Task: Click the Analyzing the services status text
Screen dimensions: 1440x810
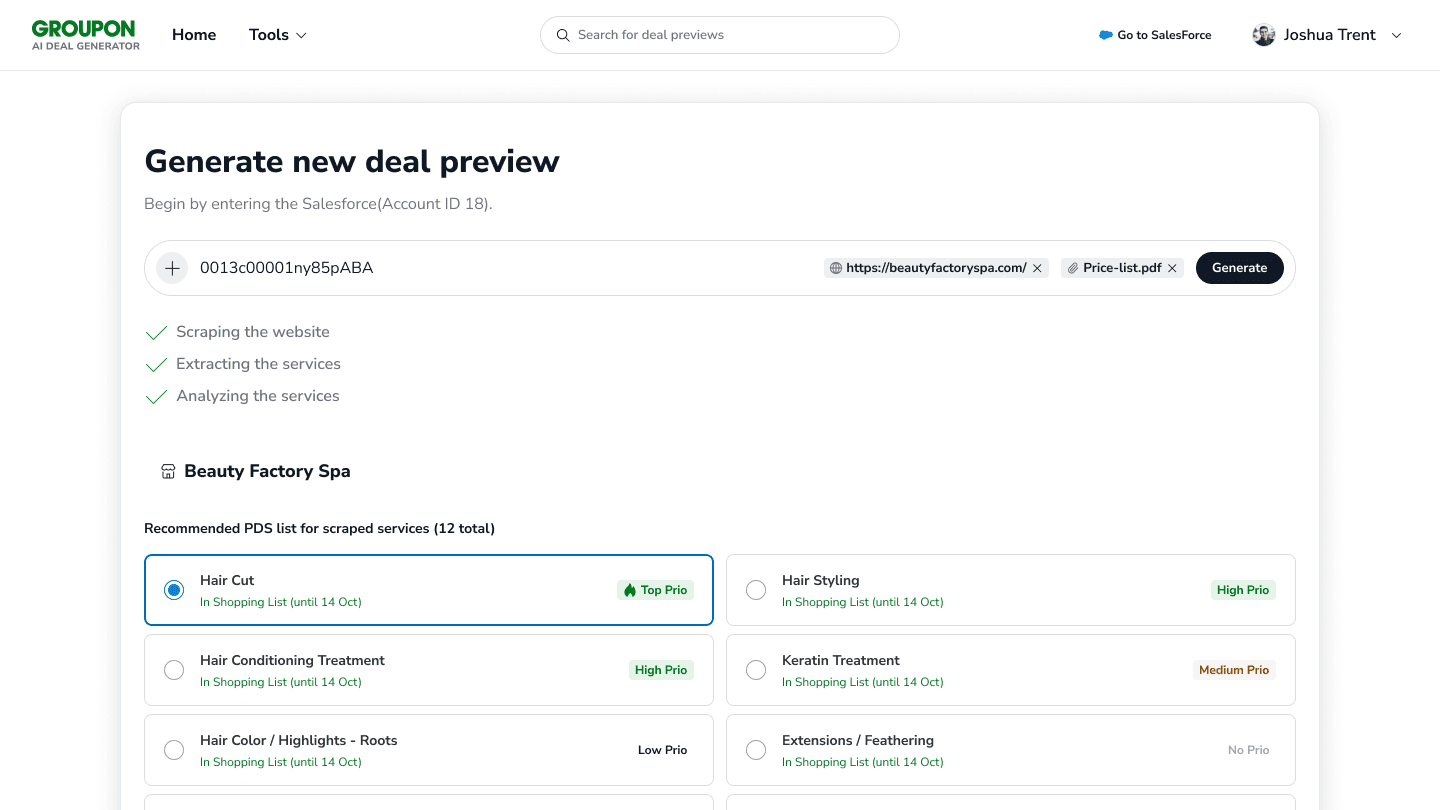Action: click(x=258, y=396)
